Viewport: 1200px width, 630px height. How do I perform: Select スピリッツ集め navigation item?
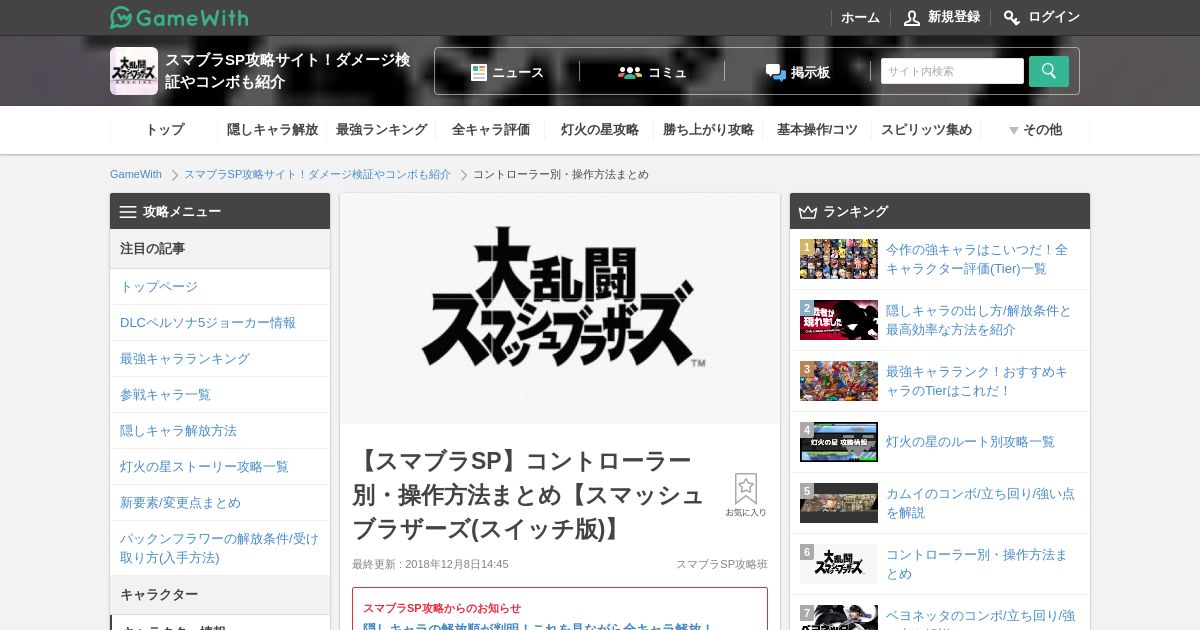pyautogui.click(x=926, y=129)
